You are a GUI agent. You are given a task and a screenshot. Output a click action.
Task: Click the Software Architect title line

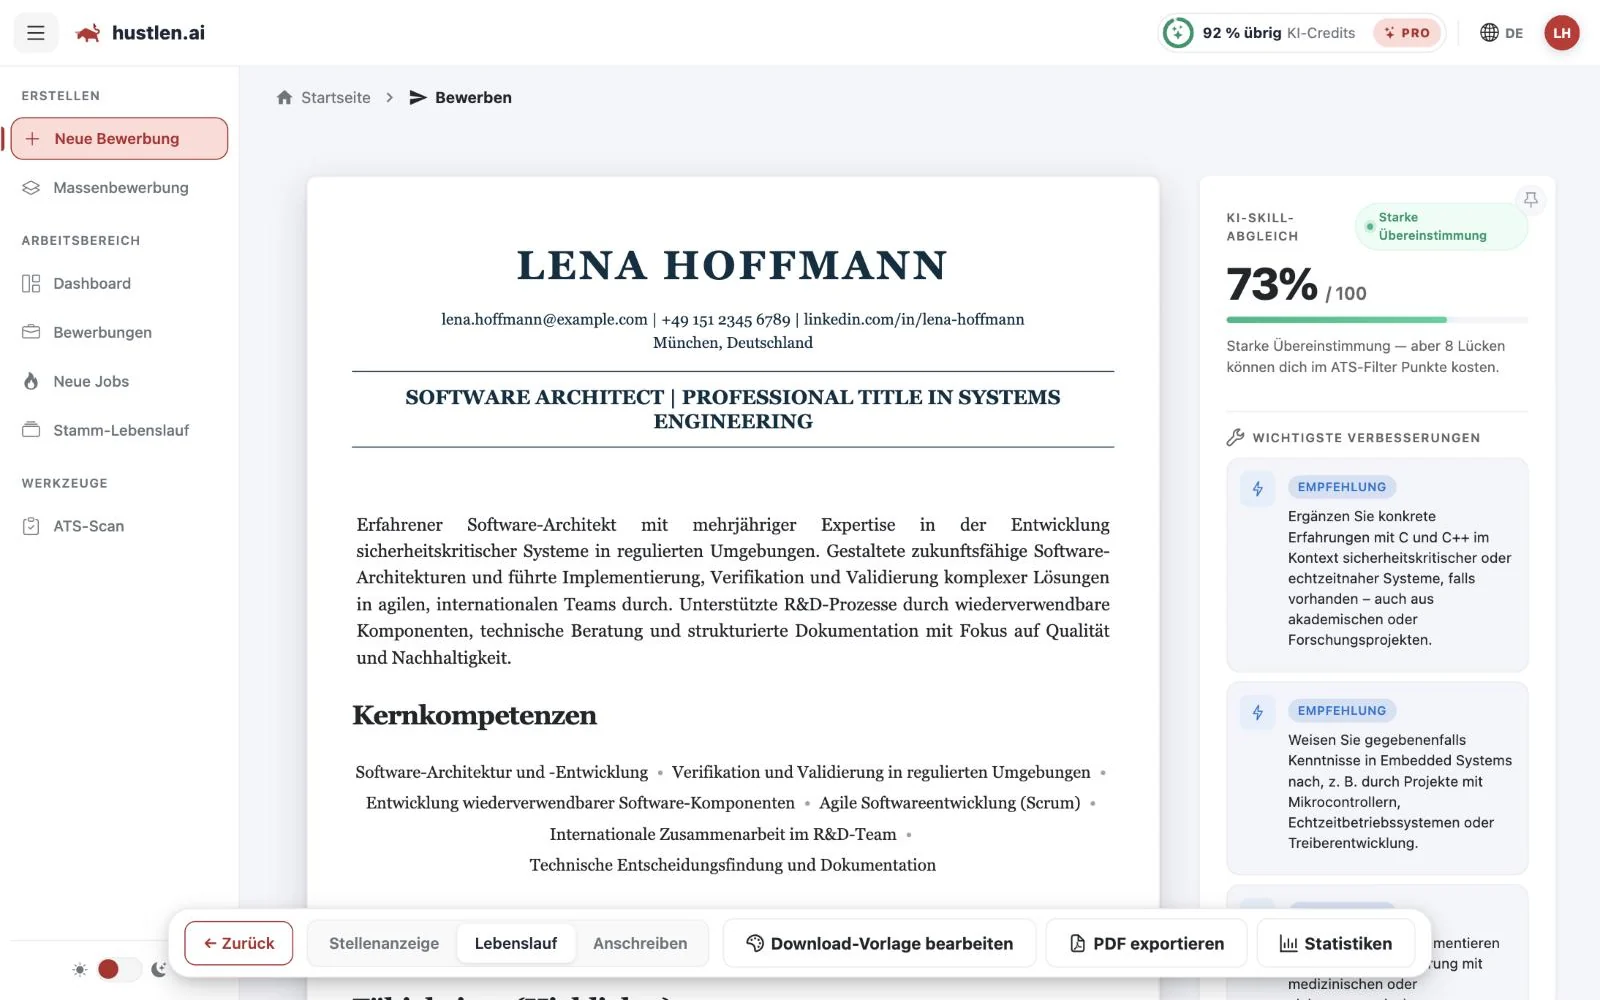(x=733, y=409)
